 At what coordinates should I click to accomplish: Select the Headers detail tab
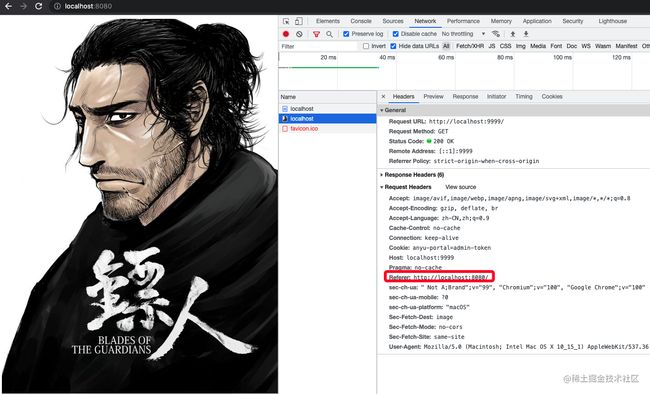403,96
